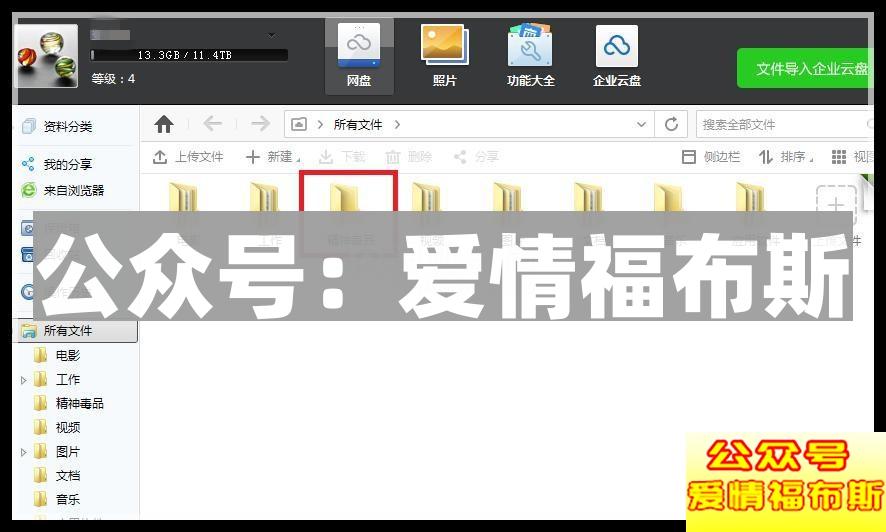The width and height of the screenshot is (886, 532).
Task: Open the 功能大全 toolbox tab
Action: point(530,55)
